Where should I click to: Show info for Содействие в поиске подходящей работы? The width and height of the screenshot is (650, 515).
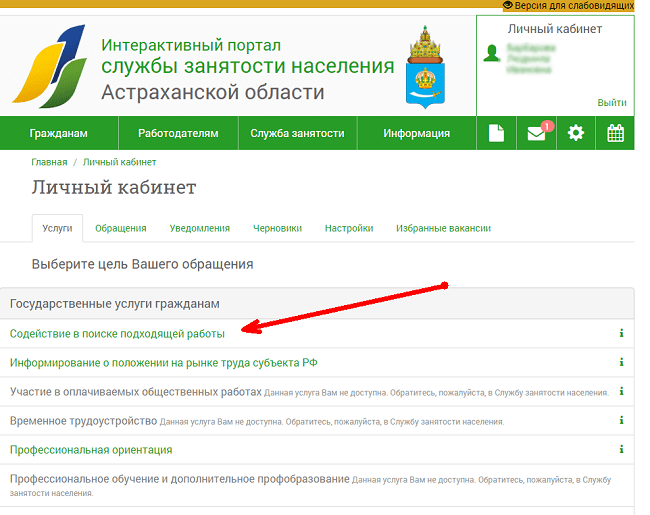[621, 333]
